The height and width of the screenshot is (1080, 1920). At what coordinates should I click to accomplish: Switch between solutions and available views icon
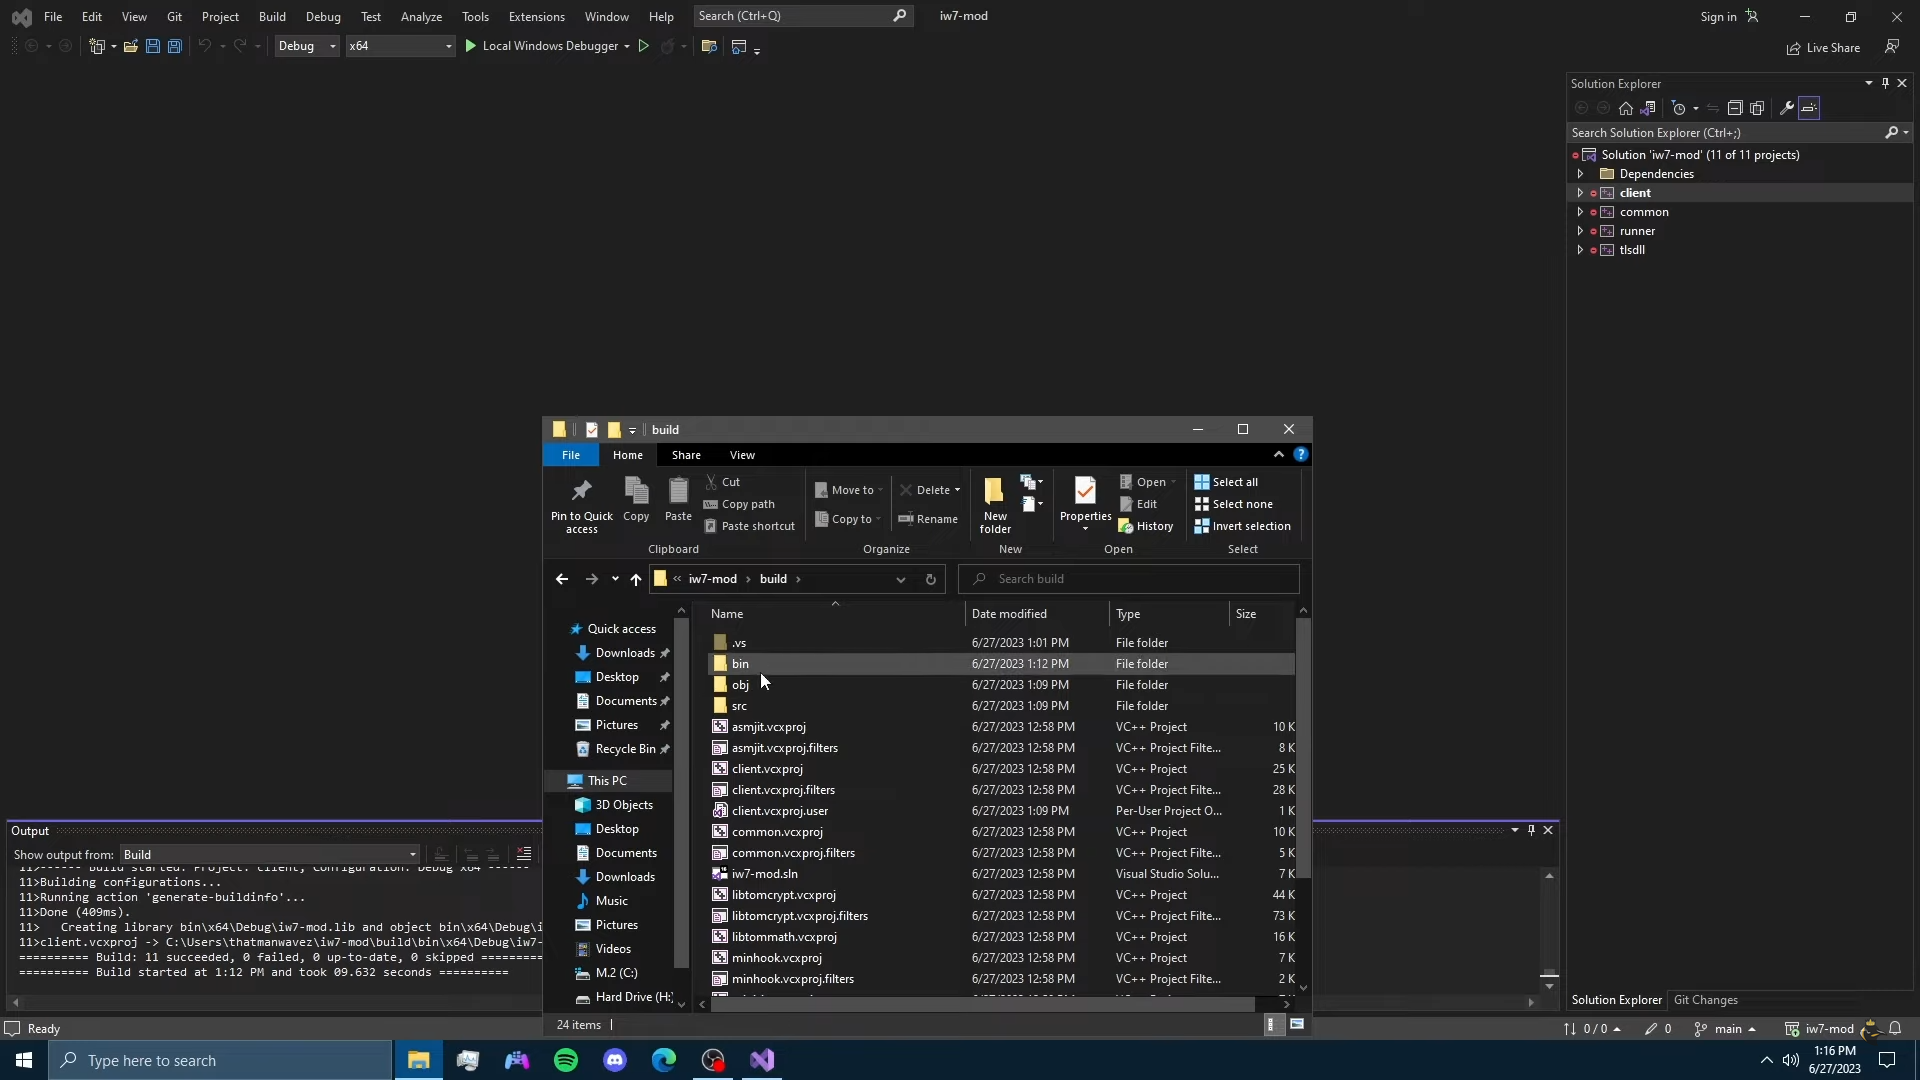pos(1648,108)
